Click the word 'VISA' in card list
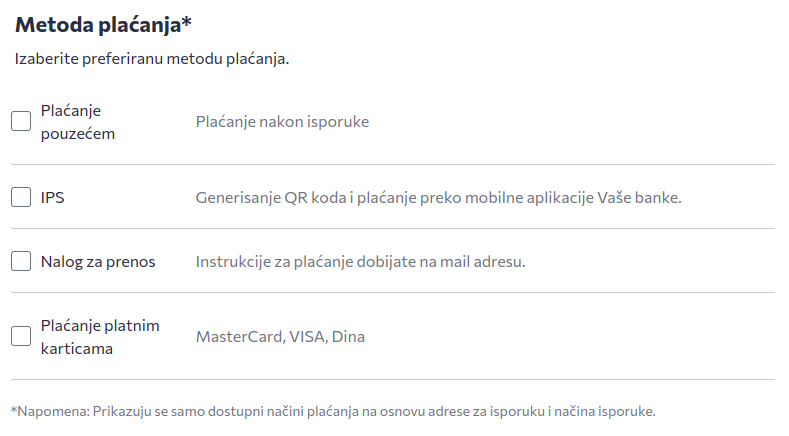Viewport: 789px width, 436px height. (x=306, y=336)
